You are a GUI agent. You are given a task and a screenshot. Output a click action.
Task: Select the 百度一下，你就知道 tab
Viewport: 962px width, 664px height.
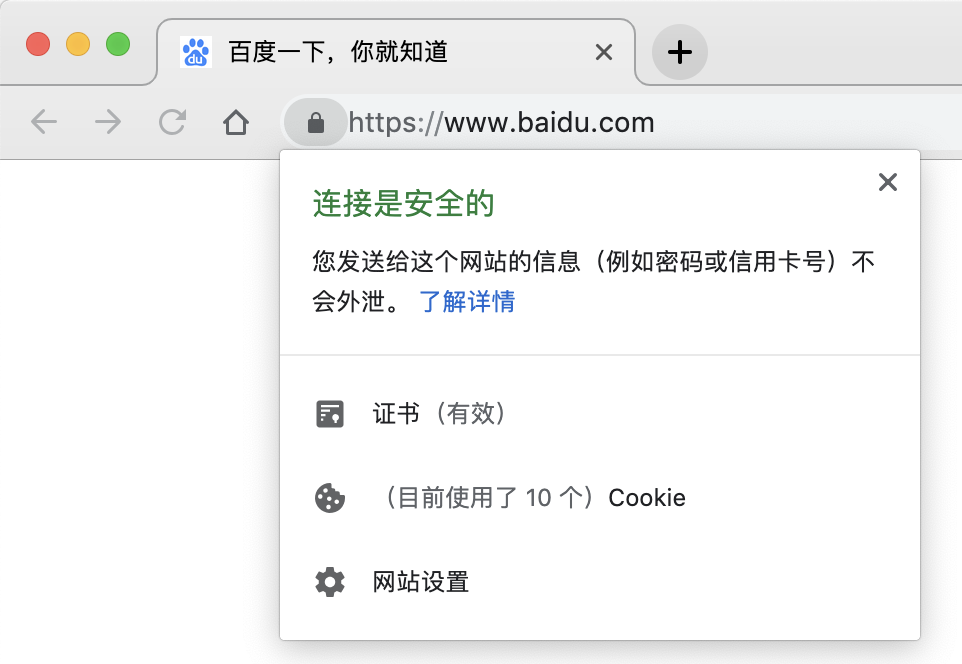pos(338,52)
